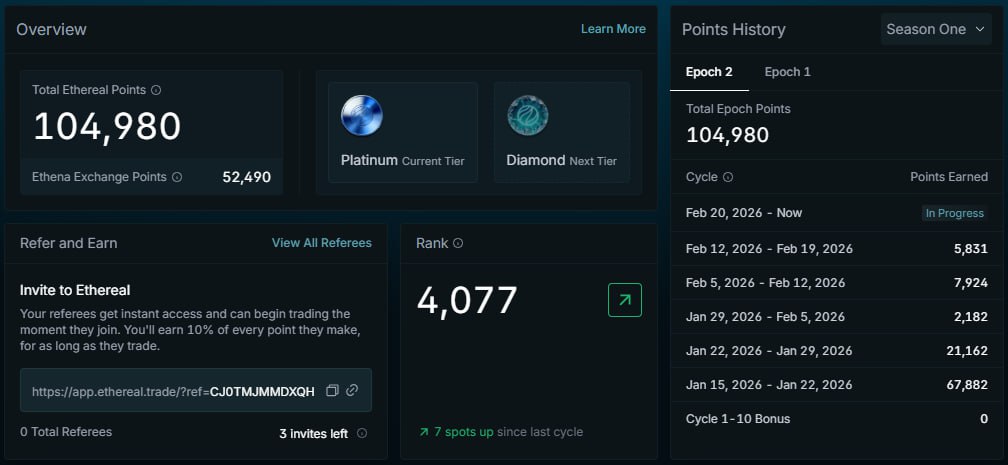Viewport: 1008px width, 465px height.
Task: Click the 21,162 points value
Action: (x=967, y=351)
